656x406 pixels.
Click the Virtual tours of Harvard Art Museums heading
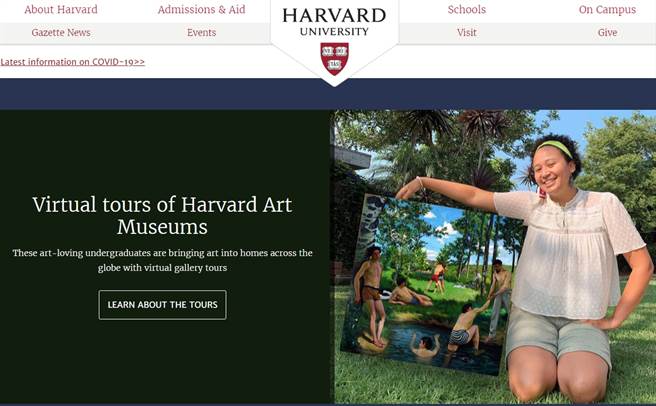coord(162,216)
